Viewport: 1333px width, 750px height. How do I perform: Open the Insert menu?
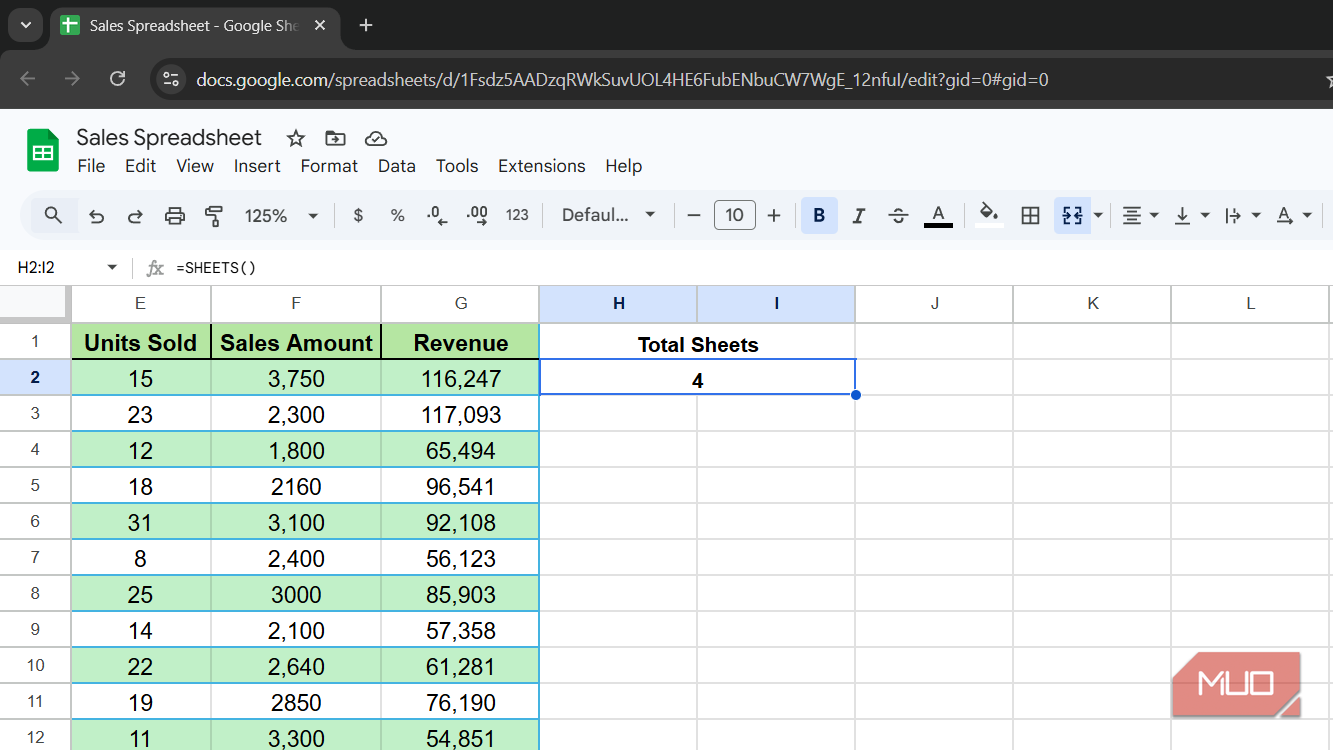pyautogui.click(x=257, y=166)
